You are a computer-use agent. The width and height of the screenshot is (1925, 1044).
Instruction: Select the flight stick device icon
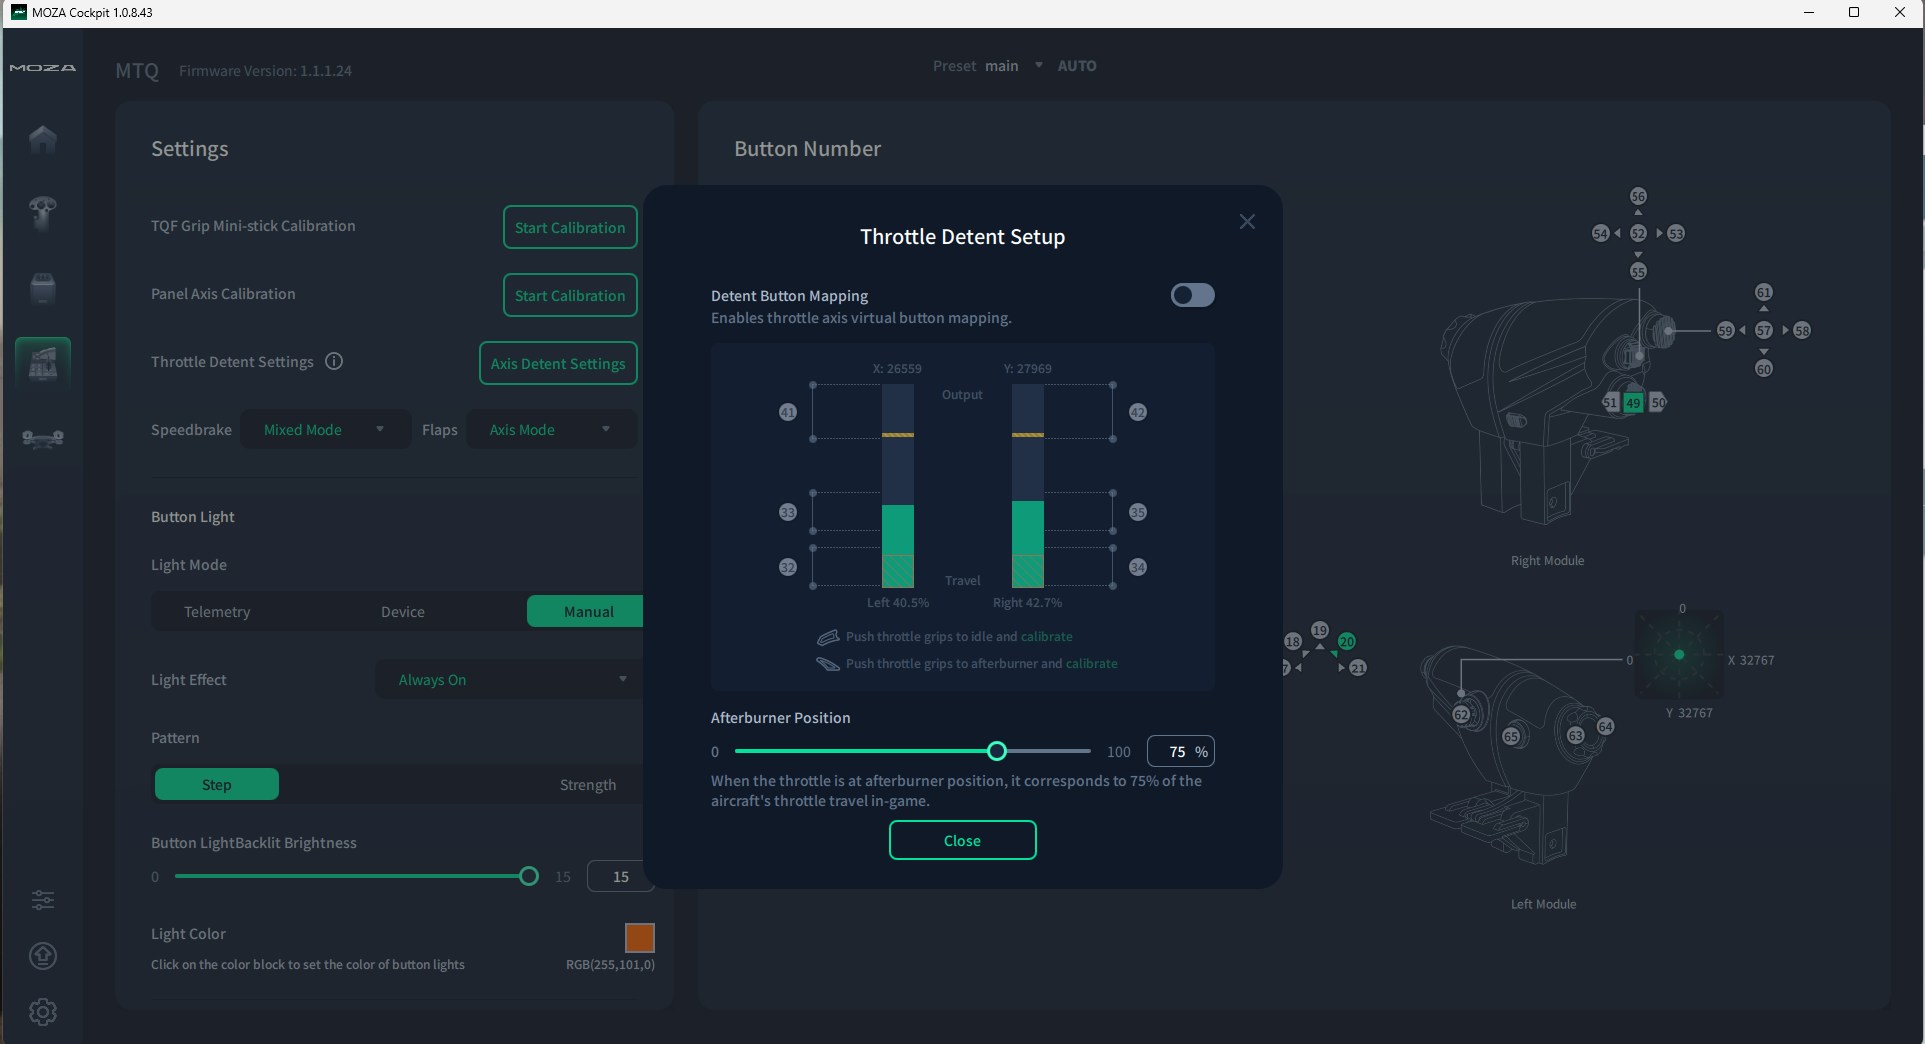point(42,212)
